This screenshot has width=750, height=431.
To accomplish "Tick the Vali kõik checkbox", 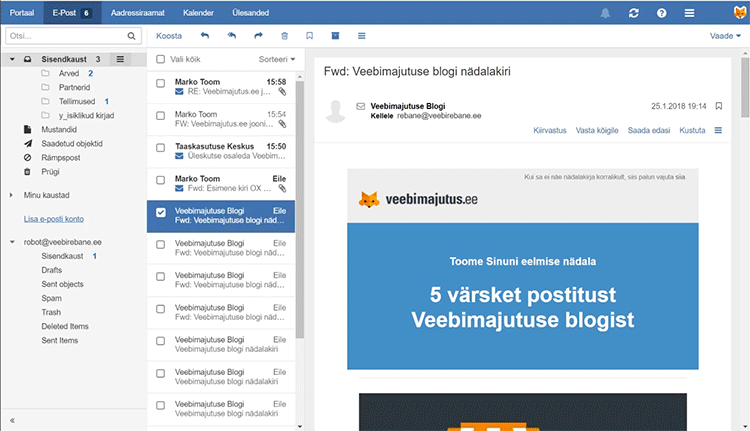I will [160, 59].
